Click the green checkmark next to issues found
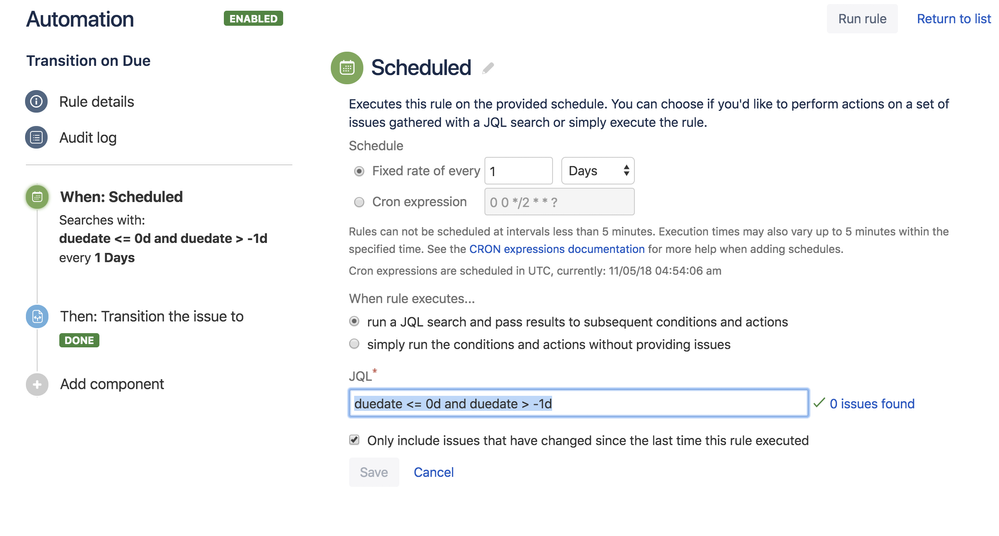Viewport: 999px width, 536px height. pyautogui.click(x=819, y=403)
